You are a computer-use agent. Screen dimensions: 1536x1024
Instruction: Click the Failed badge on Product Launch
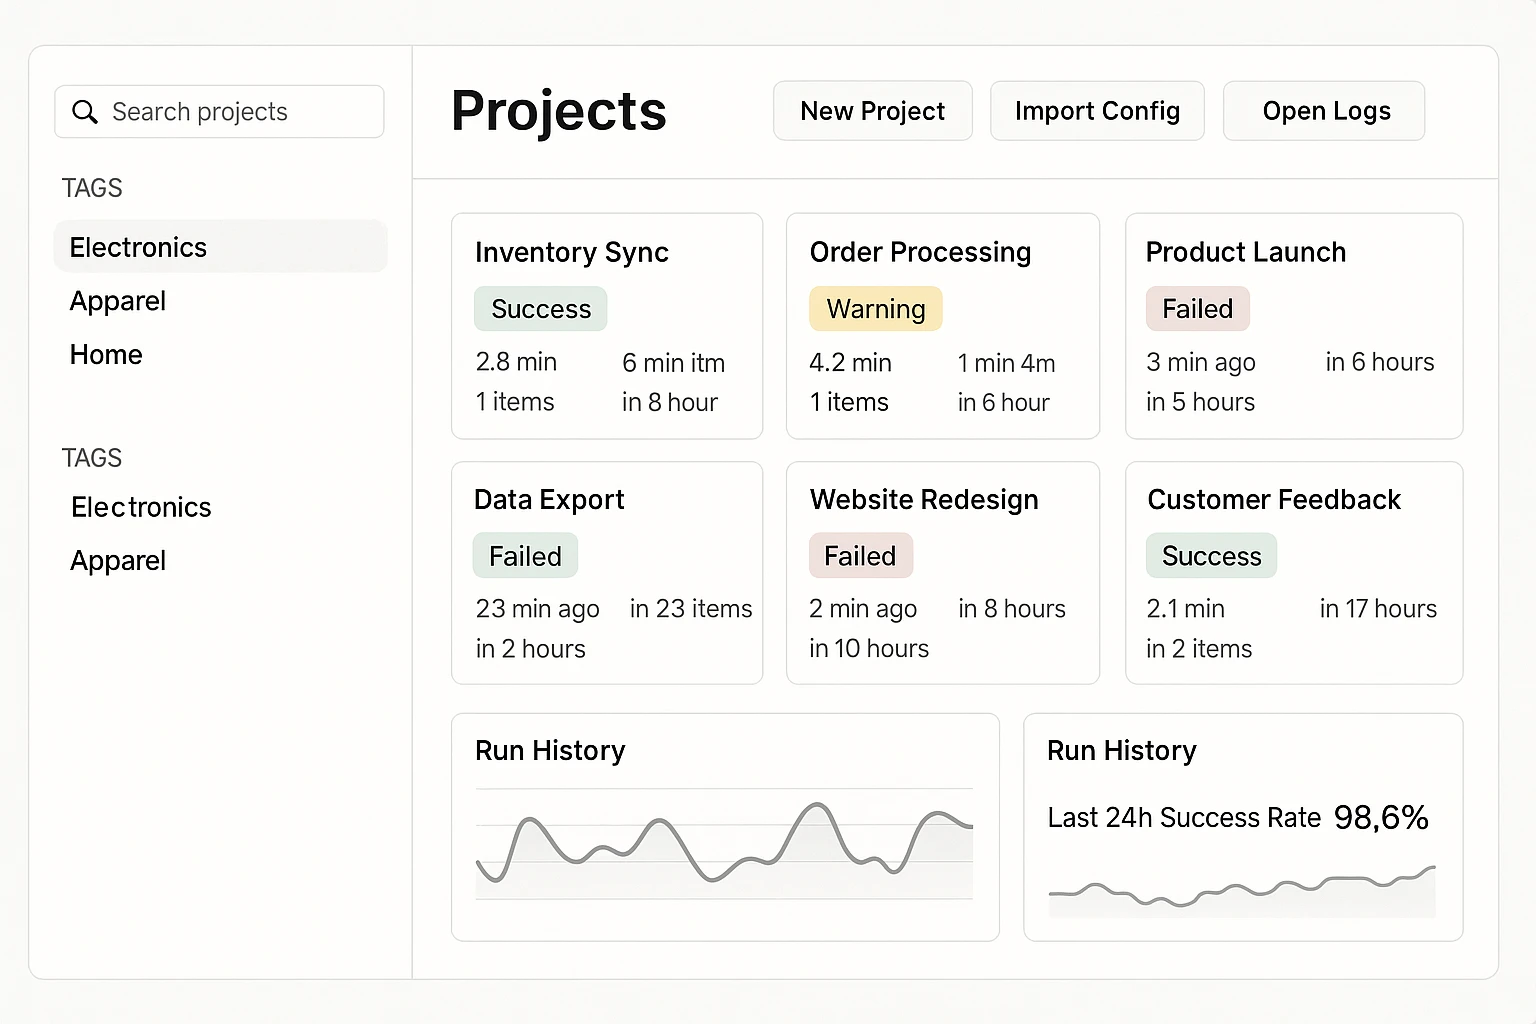coord(1197,309)
